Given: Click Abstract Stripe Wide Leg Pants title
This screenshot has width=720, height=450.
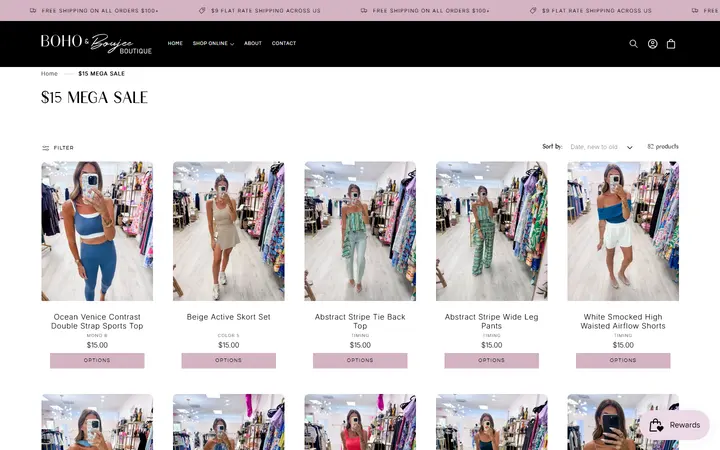Looking at the screenshot, I should [x=491, y=321].
